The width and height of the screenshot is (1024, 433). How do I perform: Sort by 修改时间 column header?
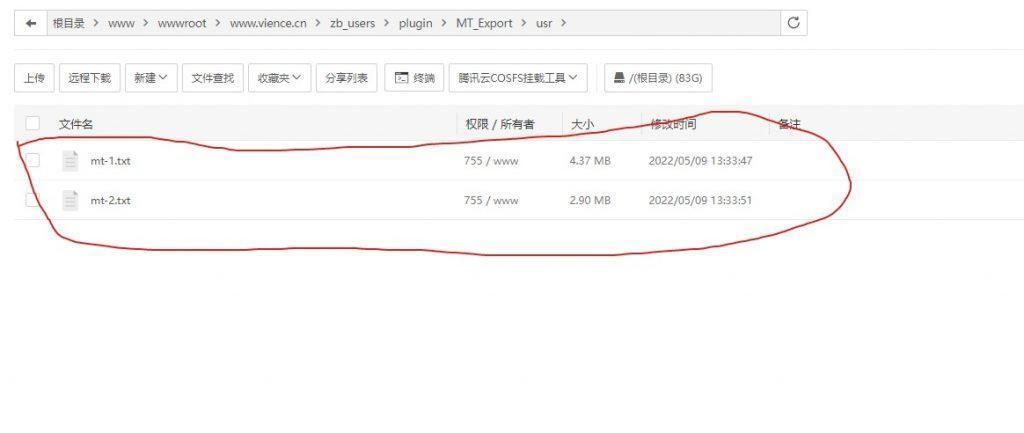click(x=673, y=124)
